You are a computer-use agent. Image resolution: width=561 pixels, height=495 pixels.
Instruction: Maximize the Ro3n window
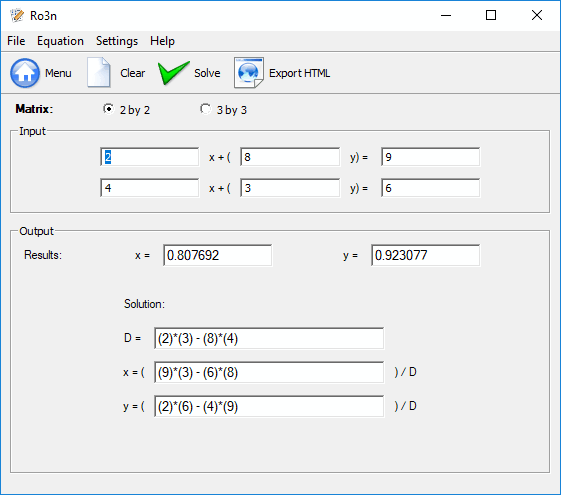(491, 15)
